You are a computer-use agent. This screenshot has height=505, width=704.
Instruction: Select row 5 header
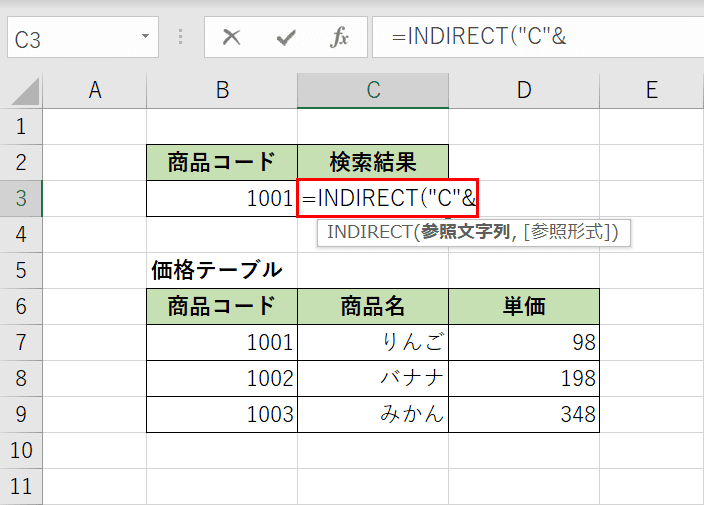click(21, 270)
